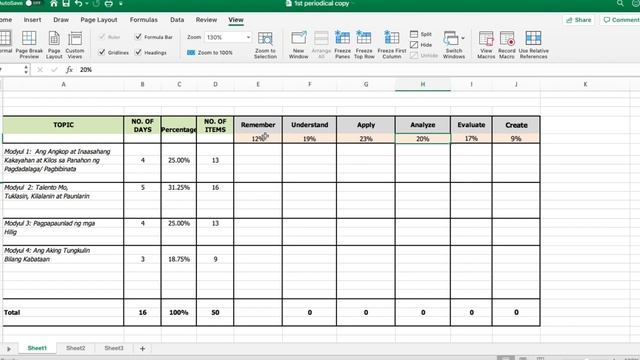Select the 23% cell under Apply
The height and width of the screenshot is (360, 640).
366,139
